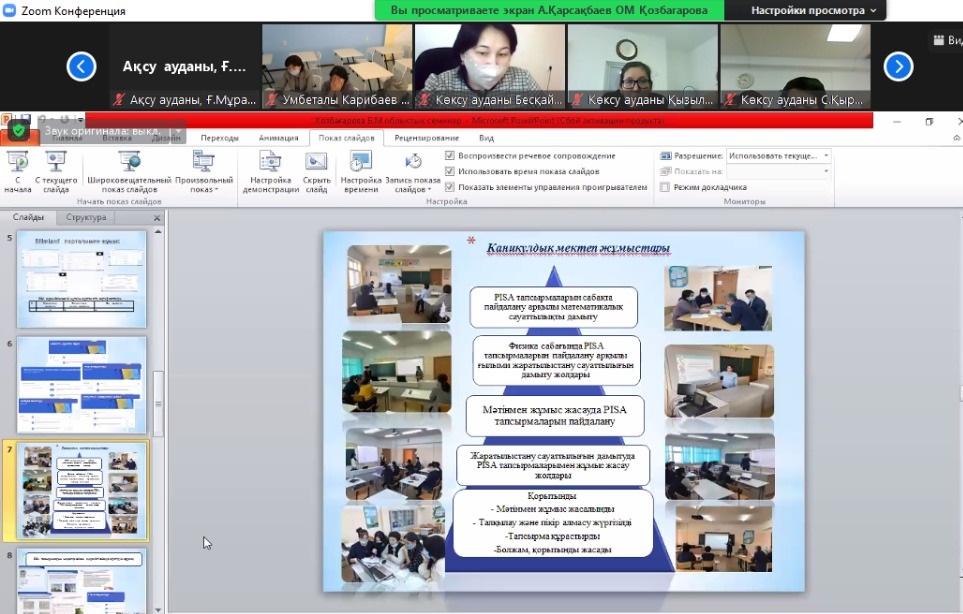This screenshot has height=614, width=963.
Task: Click muted mic icon of Көксу ауданы С.Қыр participant
Action: 730,99
